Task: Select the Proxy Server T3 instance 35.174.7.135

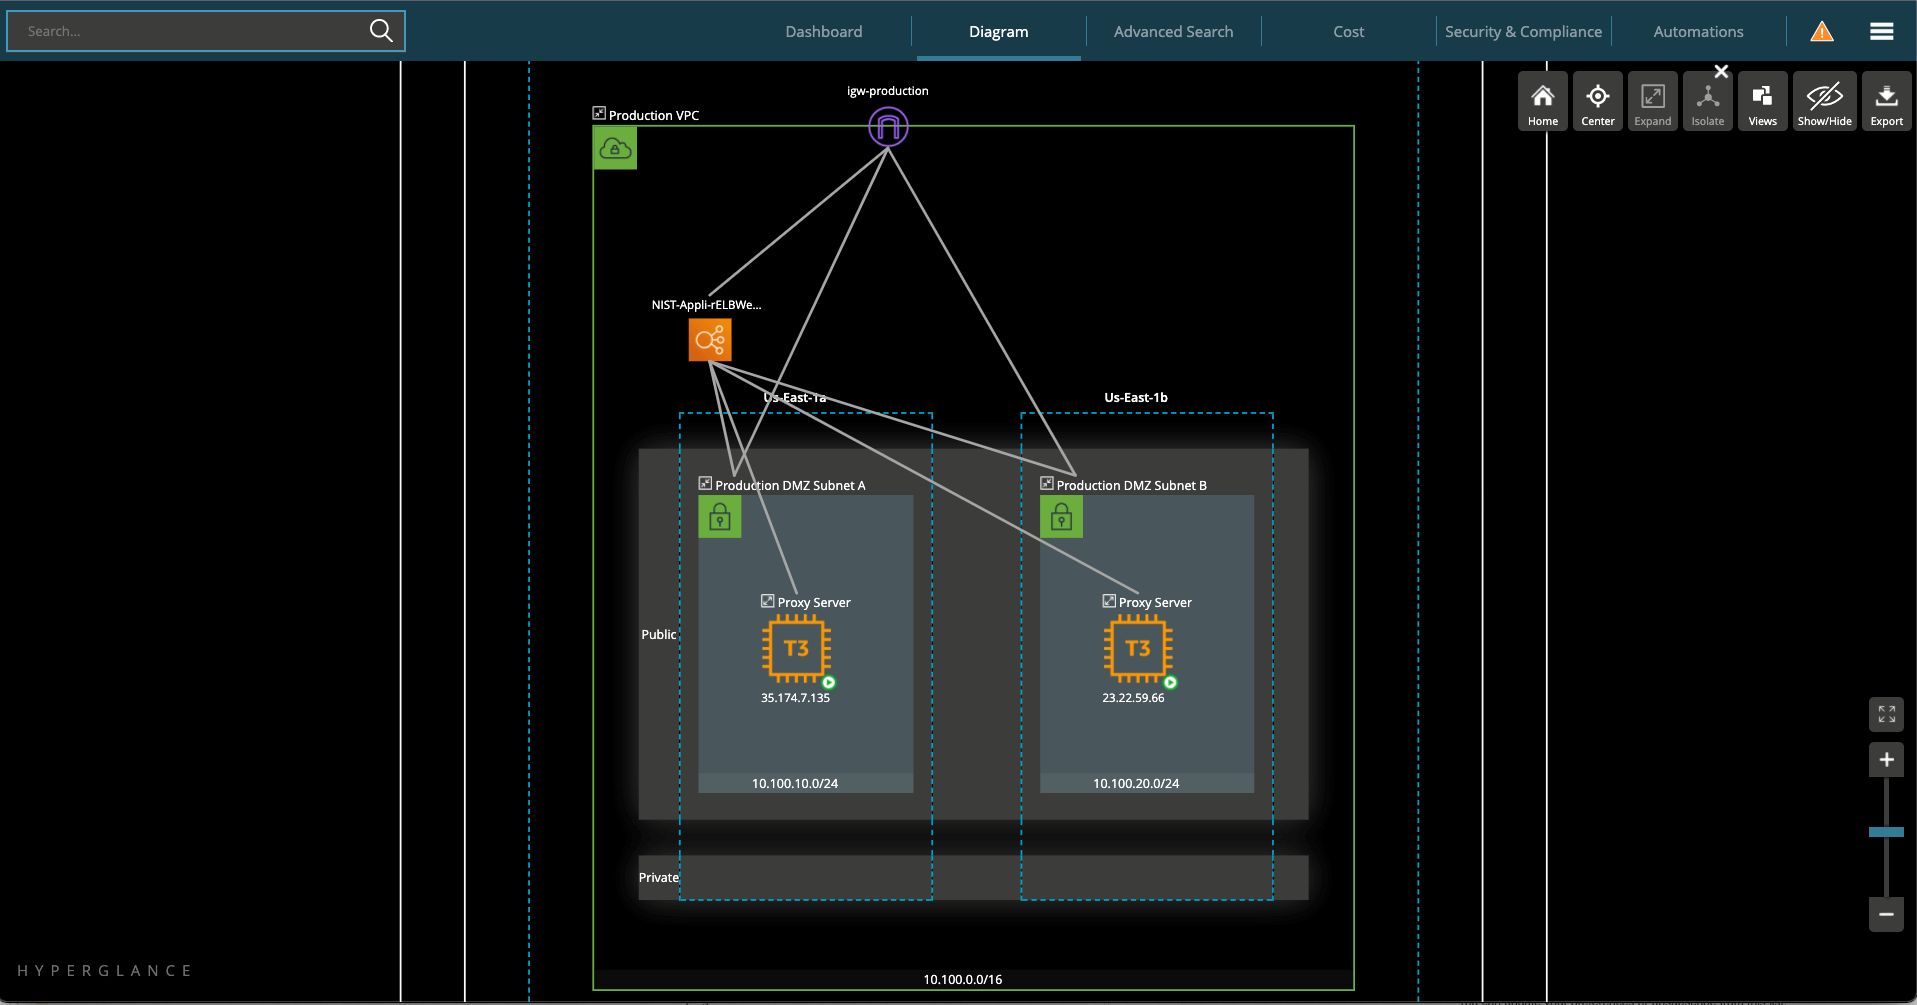Action: 797,649
